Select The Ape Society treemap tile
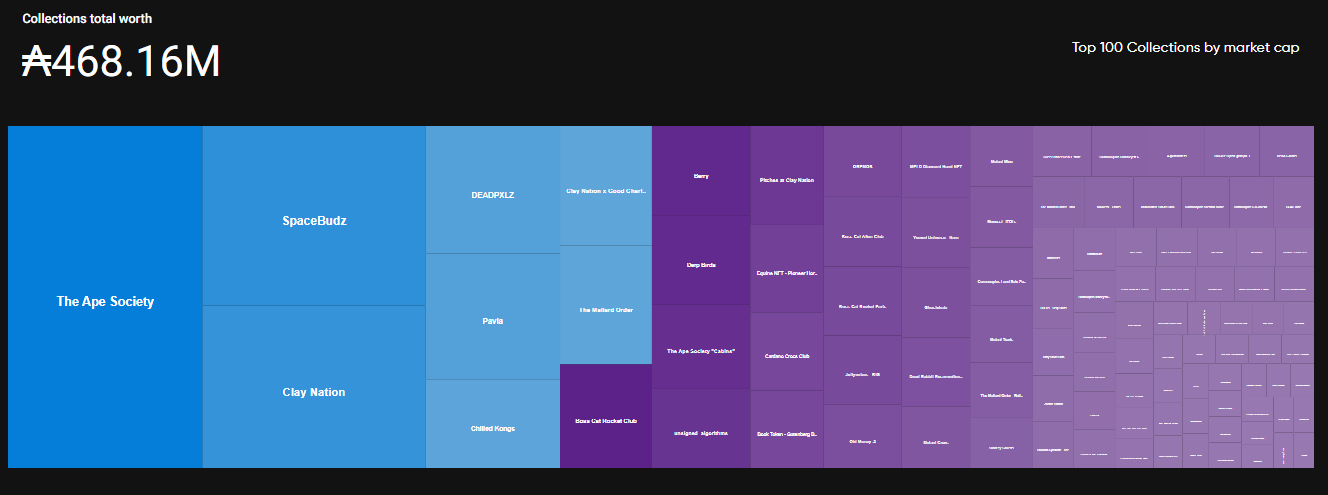The width and height of the screenshot is (1328, 495). 105,297
